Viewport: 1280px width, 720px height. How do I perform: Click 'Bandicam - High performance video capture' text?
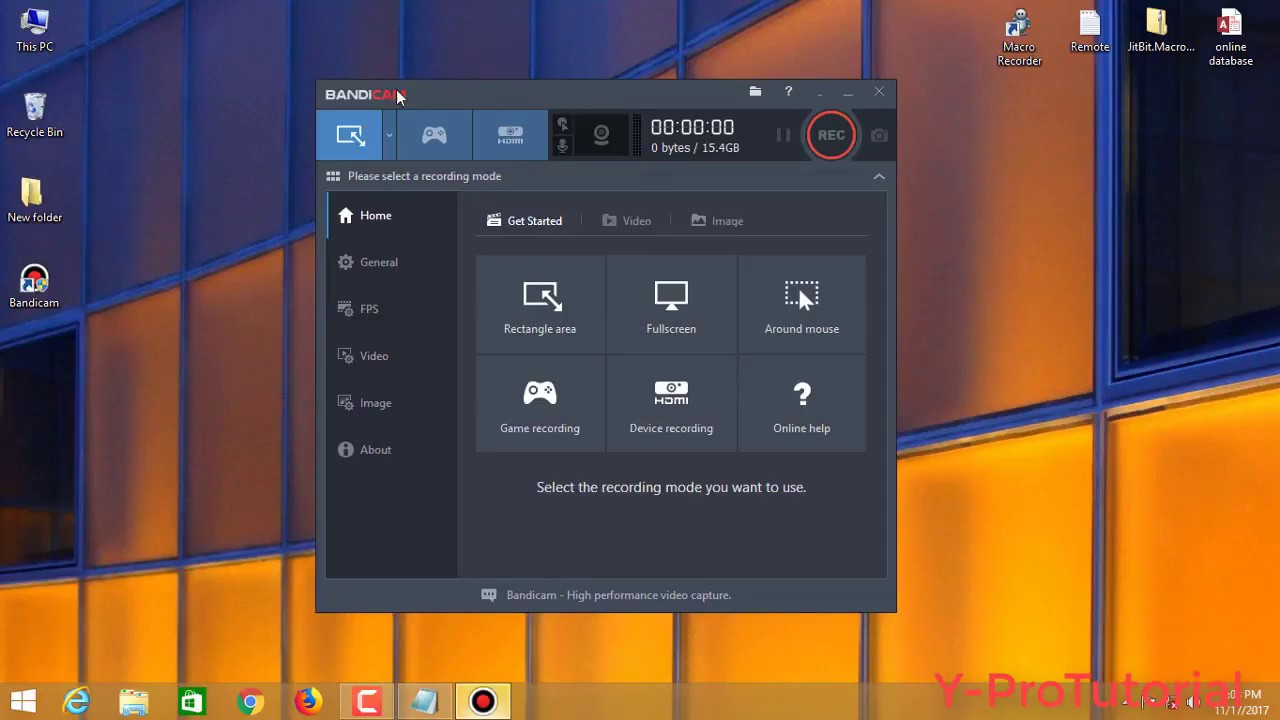[x=619, y=595]
